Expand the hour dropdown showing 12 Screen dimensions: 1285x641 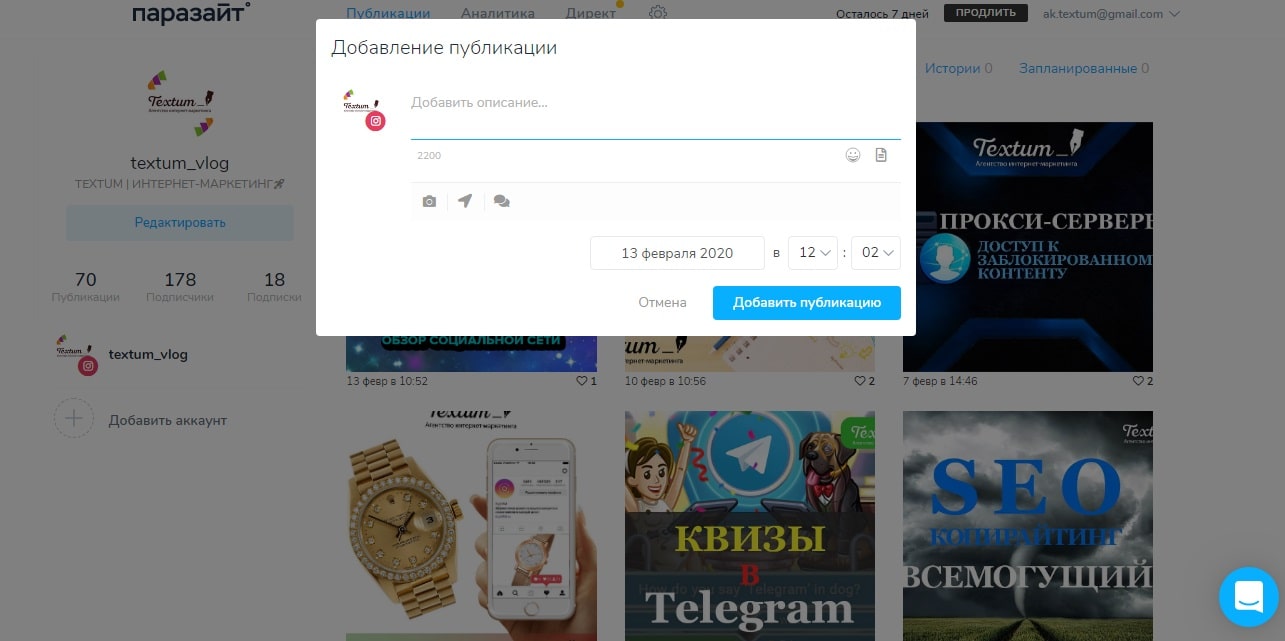[x=813, y=253]
